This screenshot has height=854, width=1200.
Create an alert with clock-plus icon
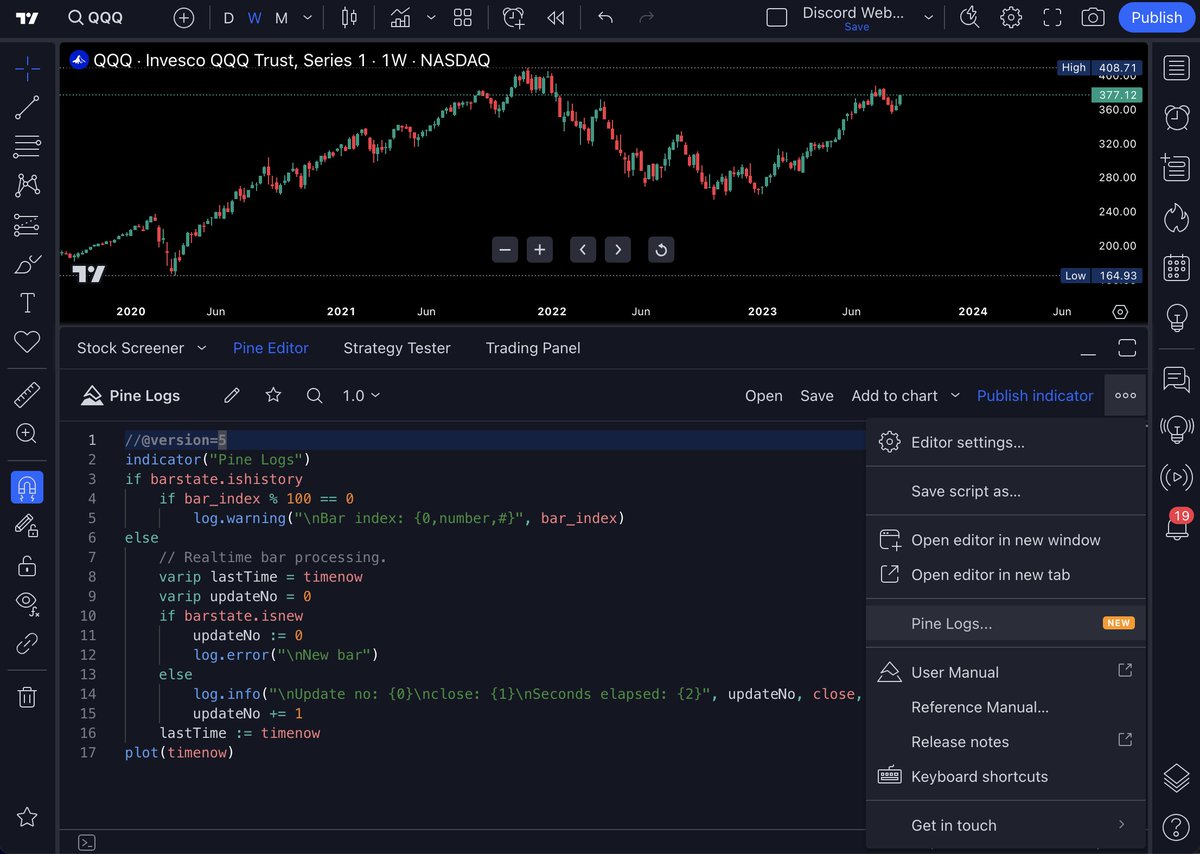click(x=514, y=17)
